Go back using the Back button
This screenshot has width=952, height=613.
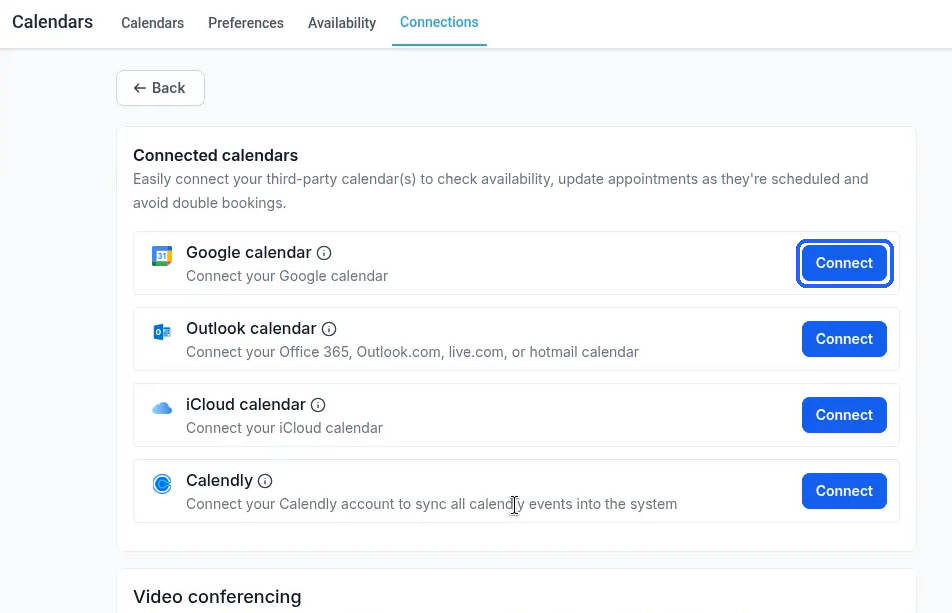(160, 88)
